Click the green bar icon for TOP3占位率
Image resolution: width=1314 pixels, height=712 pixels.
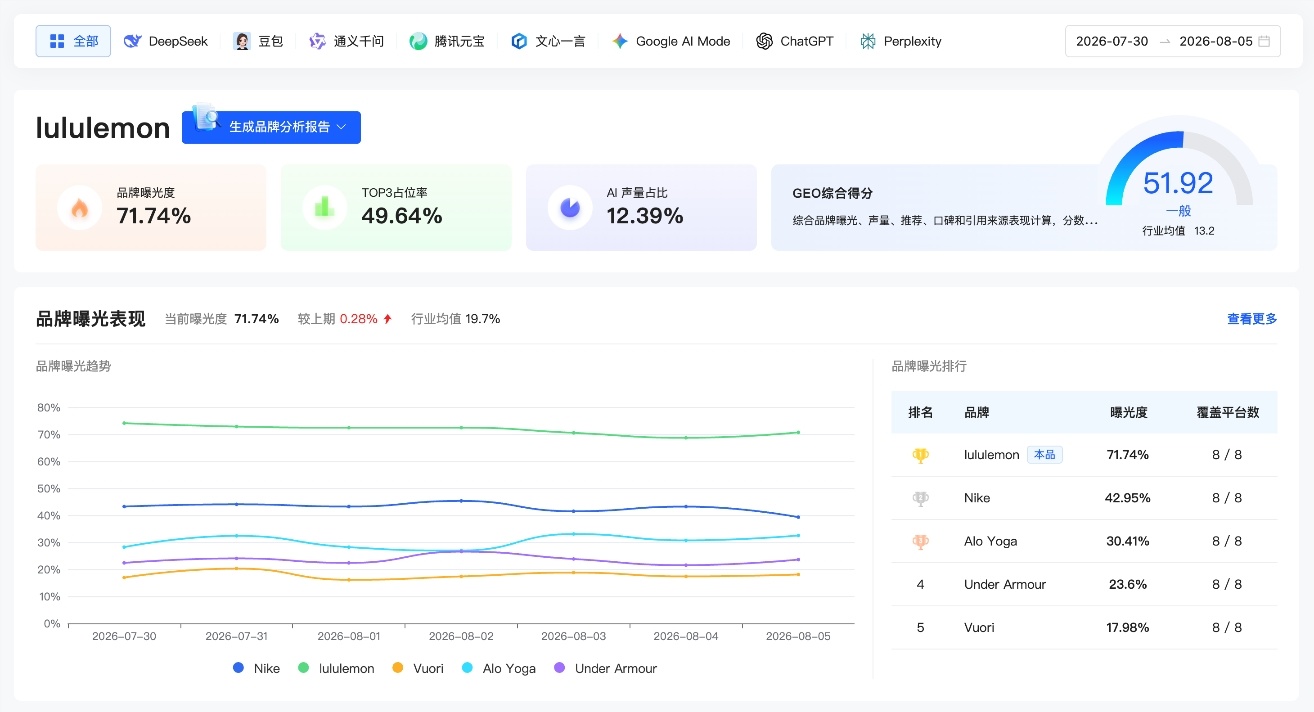pyautogui.click(x=324, y=207)
